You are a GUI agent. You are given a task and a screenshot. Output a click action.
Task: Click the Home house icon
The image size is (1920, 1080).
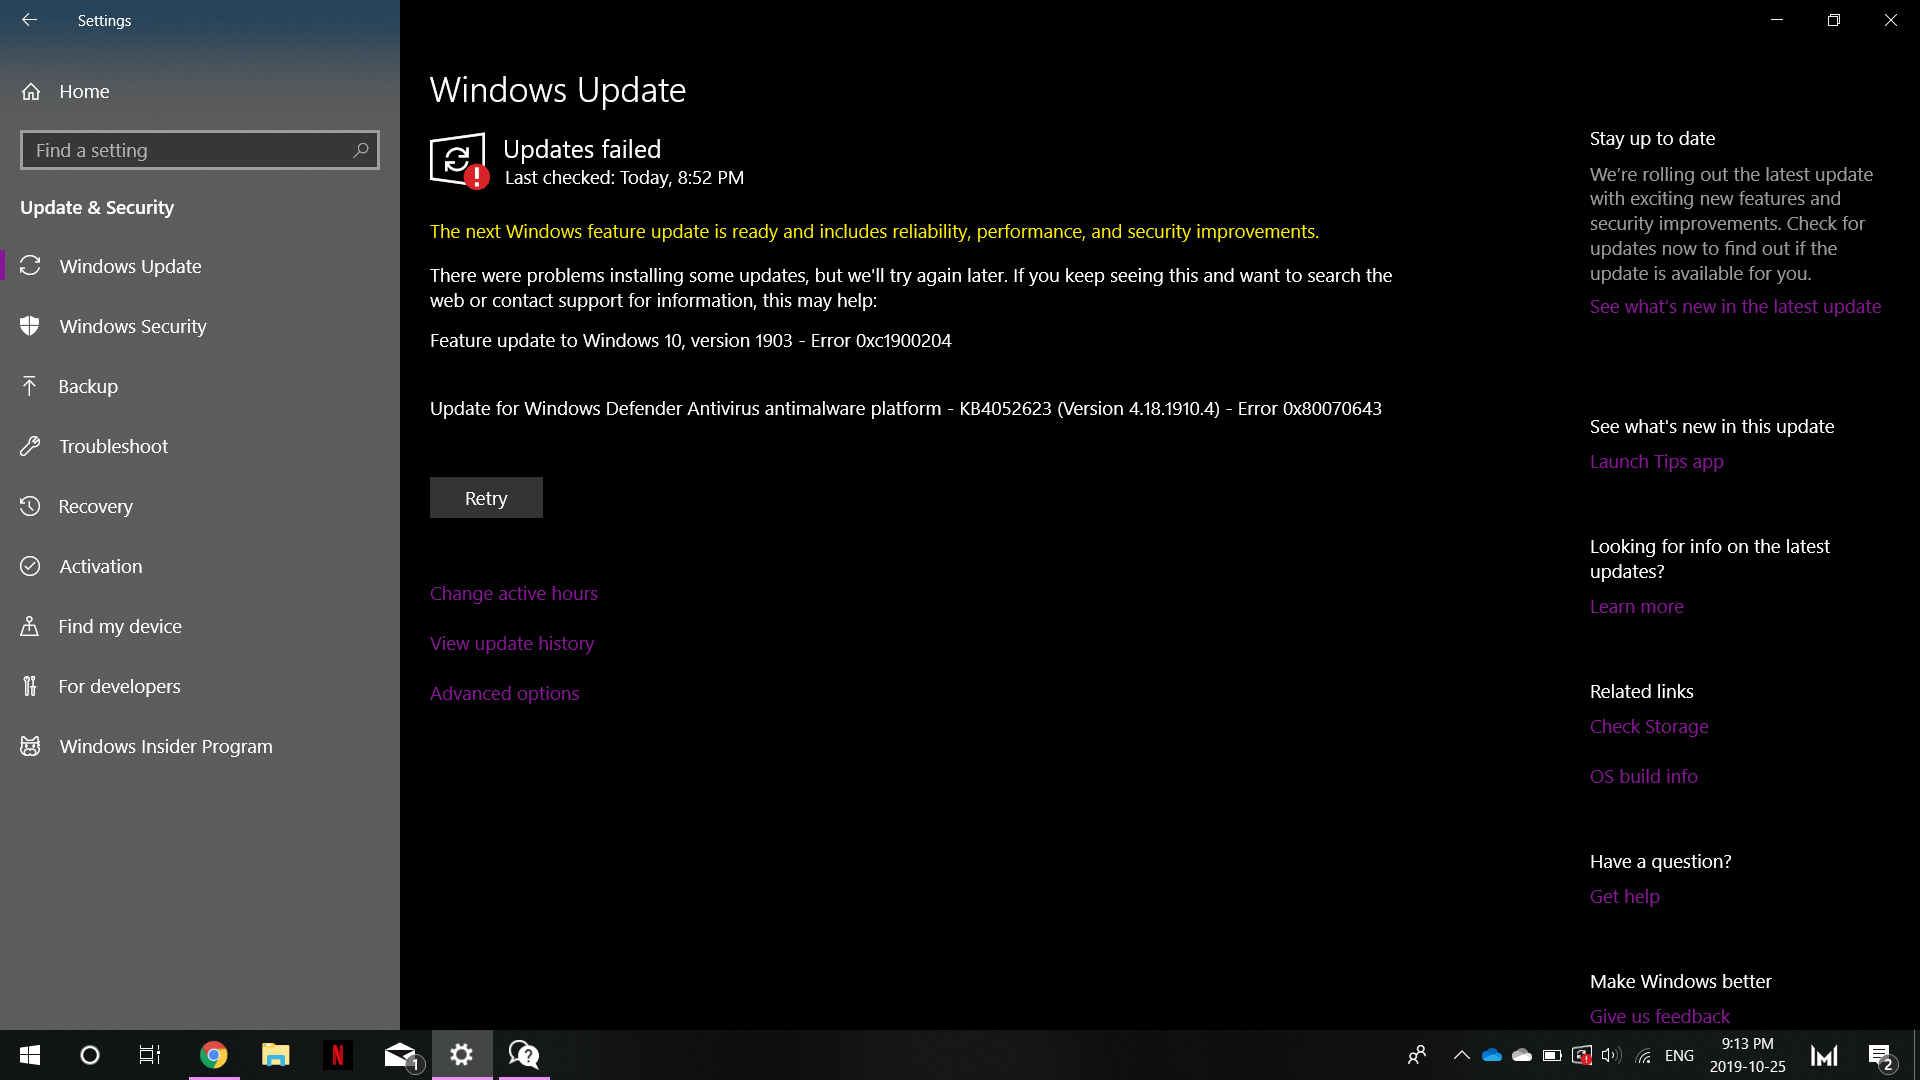[31, 92]
